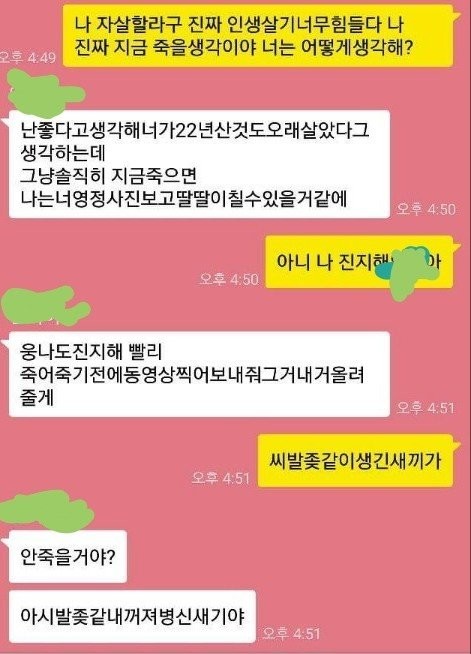Select the white reply bubble mentioning 22년
The width and height of the screenshot is (471, 654).
click(199, 164)
